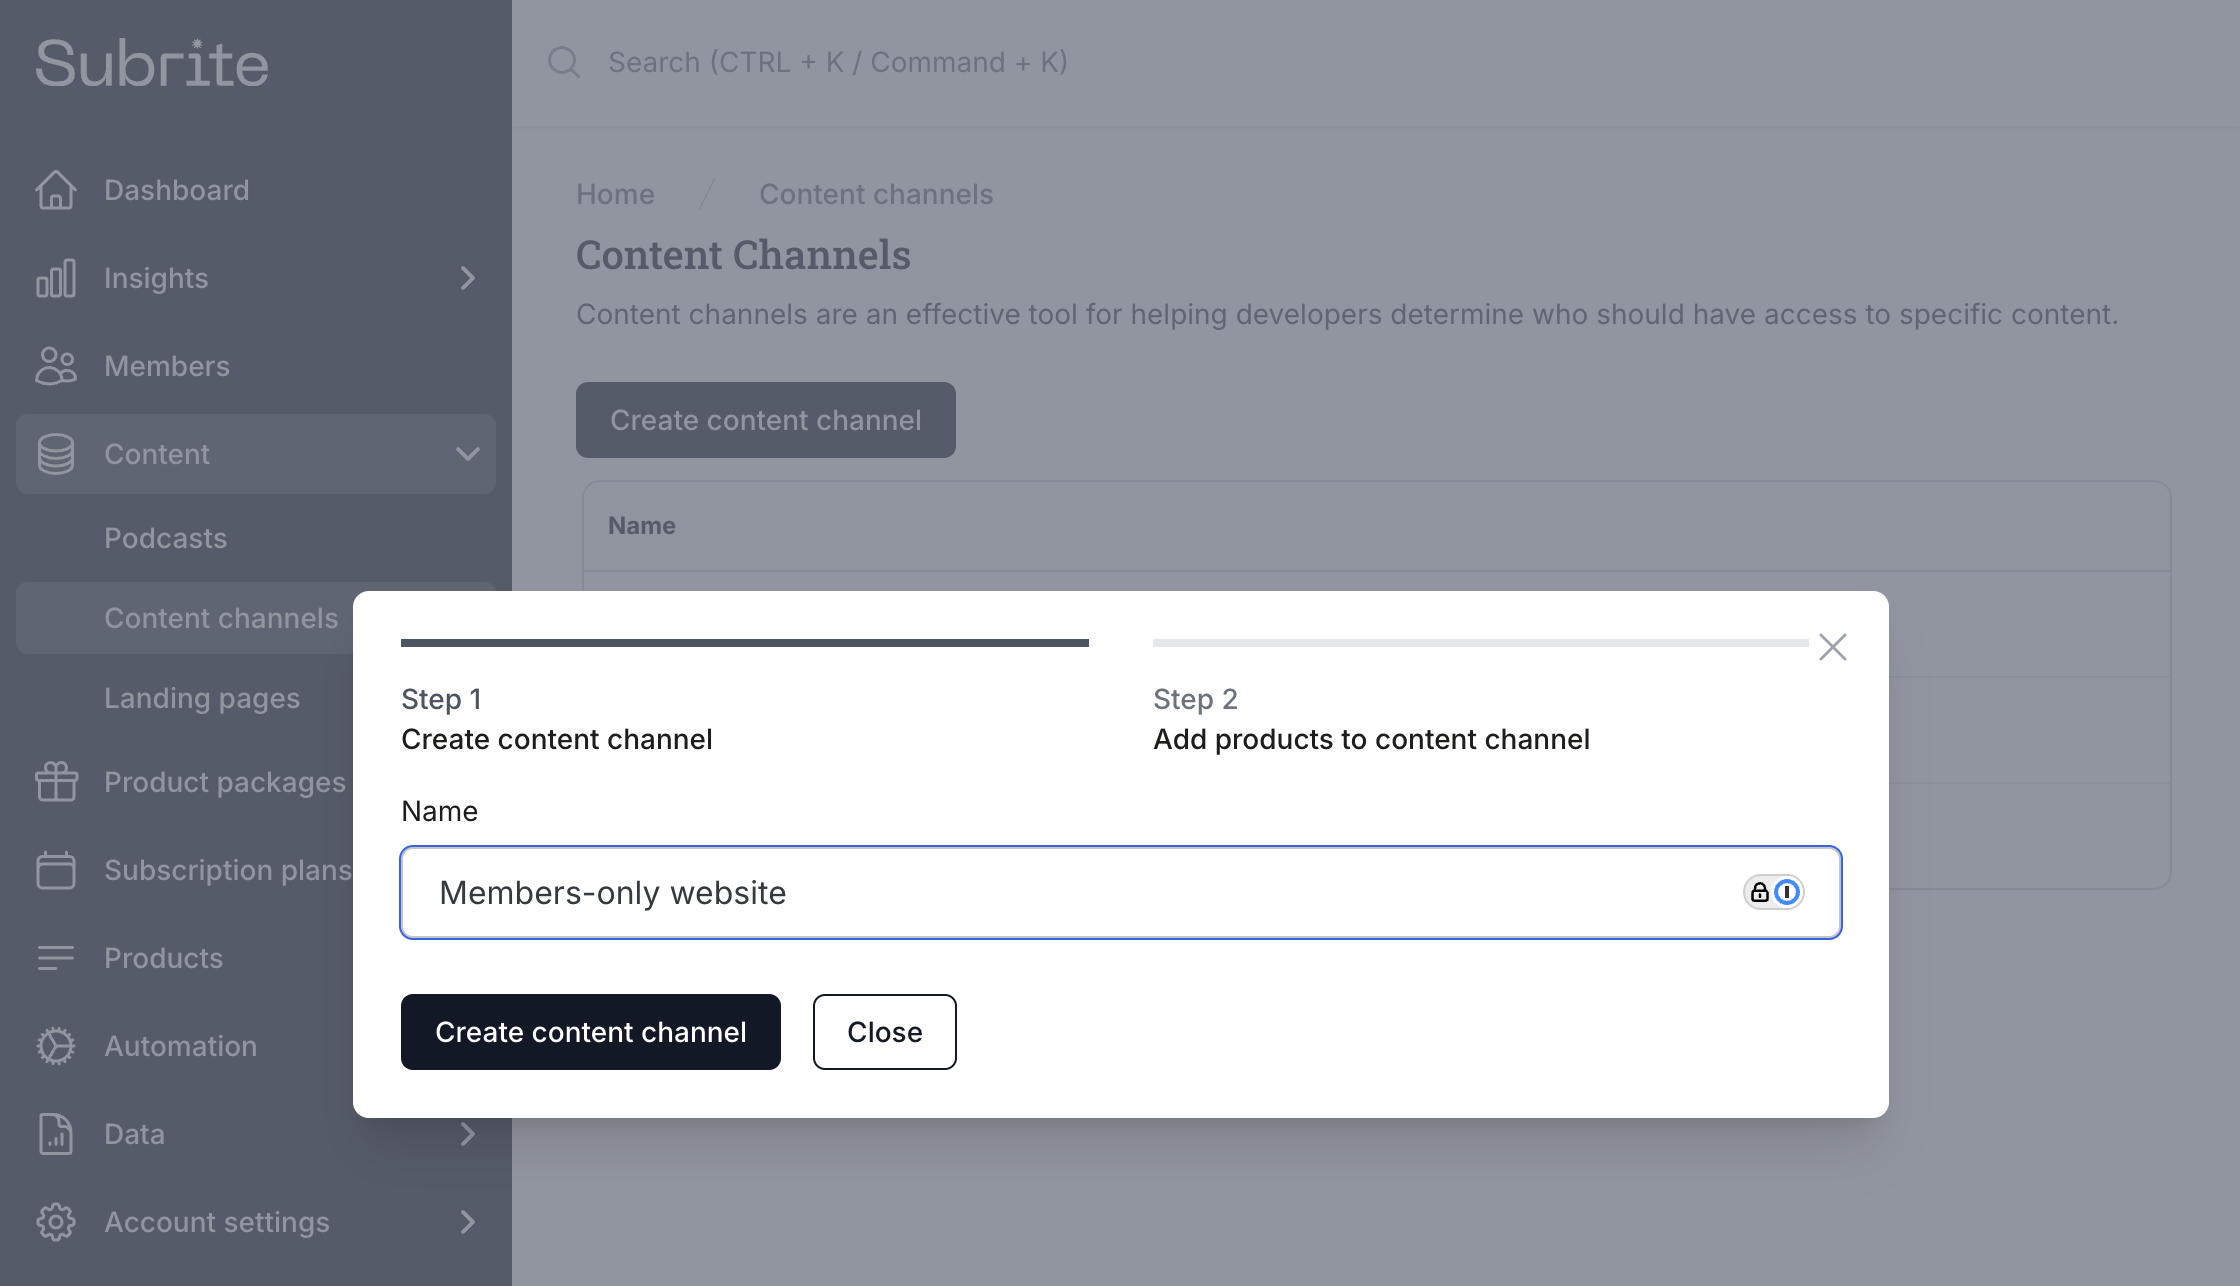The image size is (2240, 1286).
Task: Select the Members people icon
Action: [56, 366]
